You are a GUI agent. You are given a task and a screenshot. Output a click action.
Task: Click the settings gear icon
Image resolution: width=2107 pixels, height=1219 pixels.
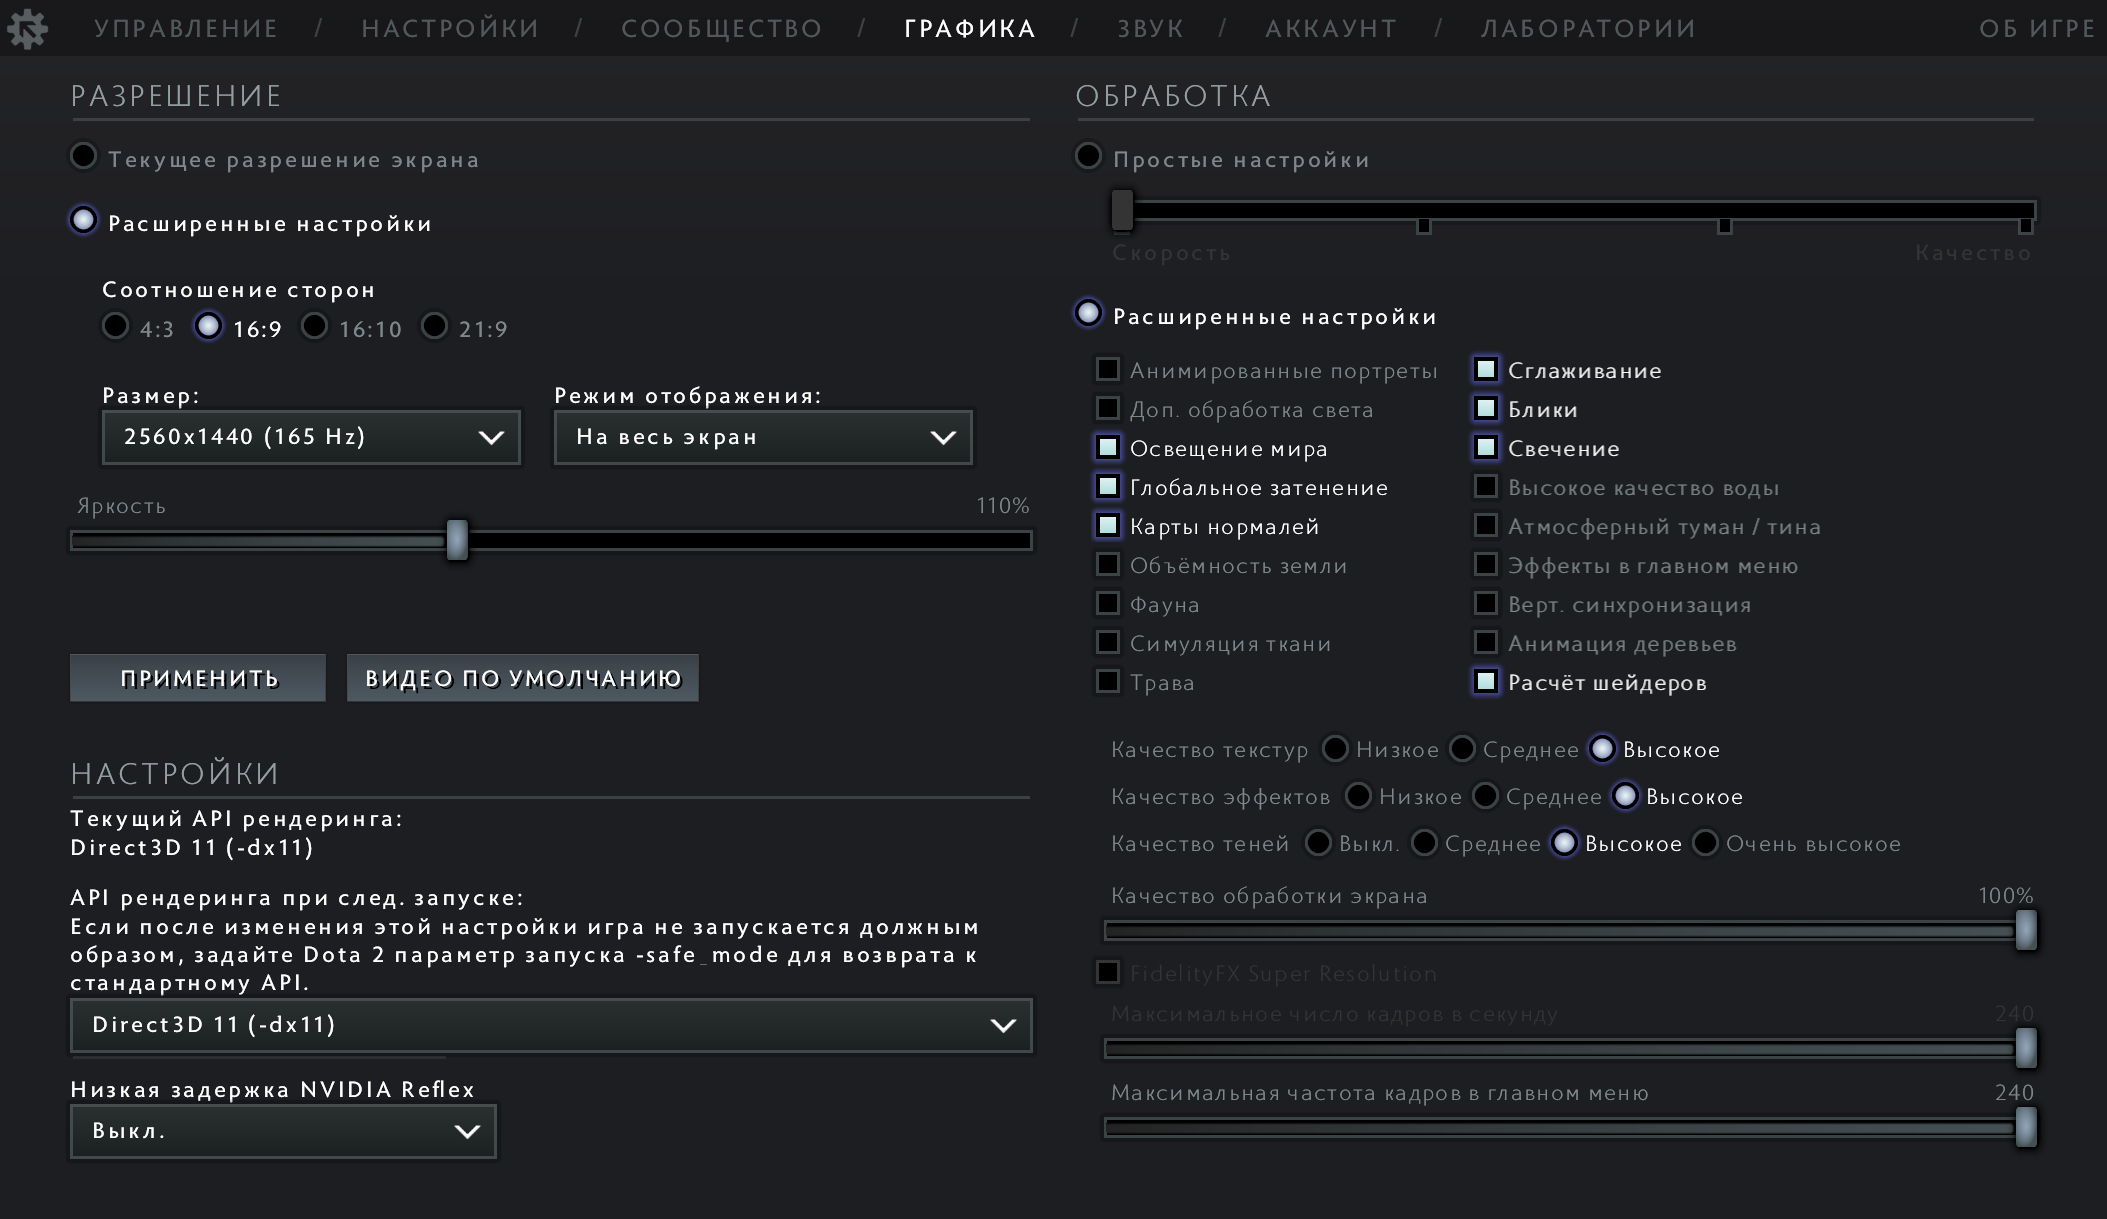[x=27, y=28]
